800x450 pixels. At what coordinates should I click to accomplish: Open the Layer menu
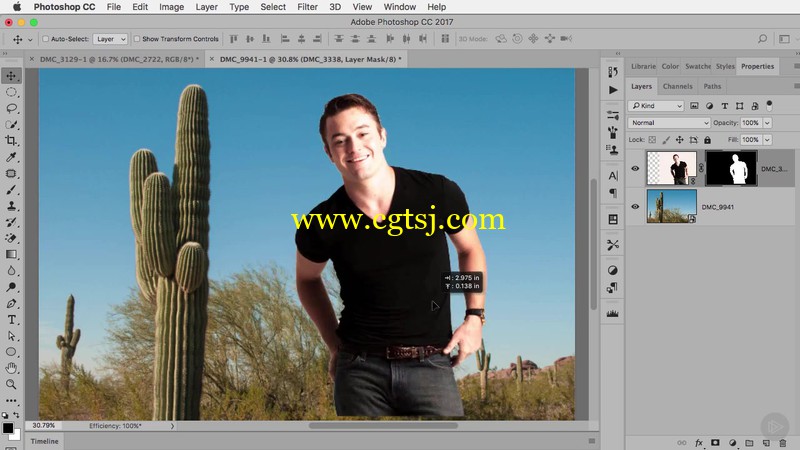[x=207, y=7]
